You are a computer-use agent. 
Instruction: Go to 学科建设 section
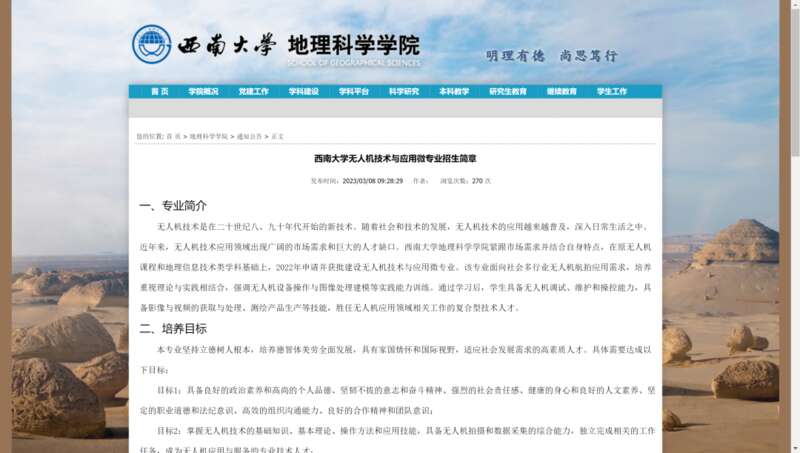click(x=303, y=91)
